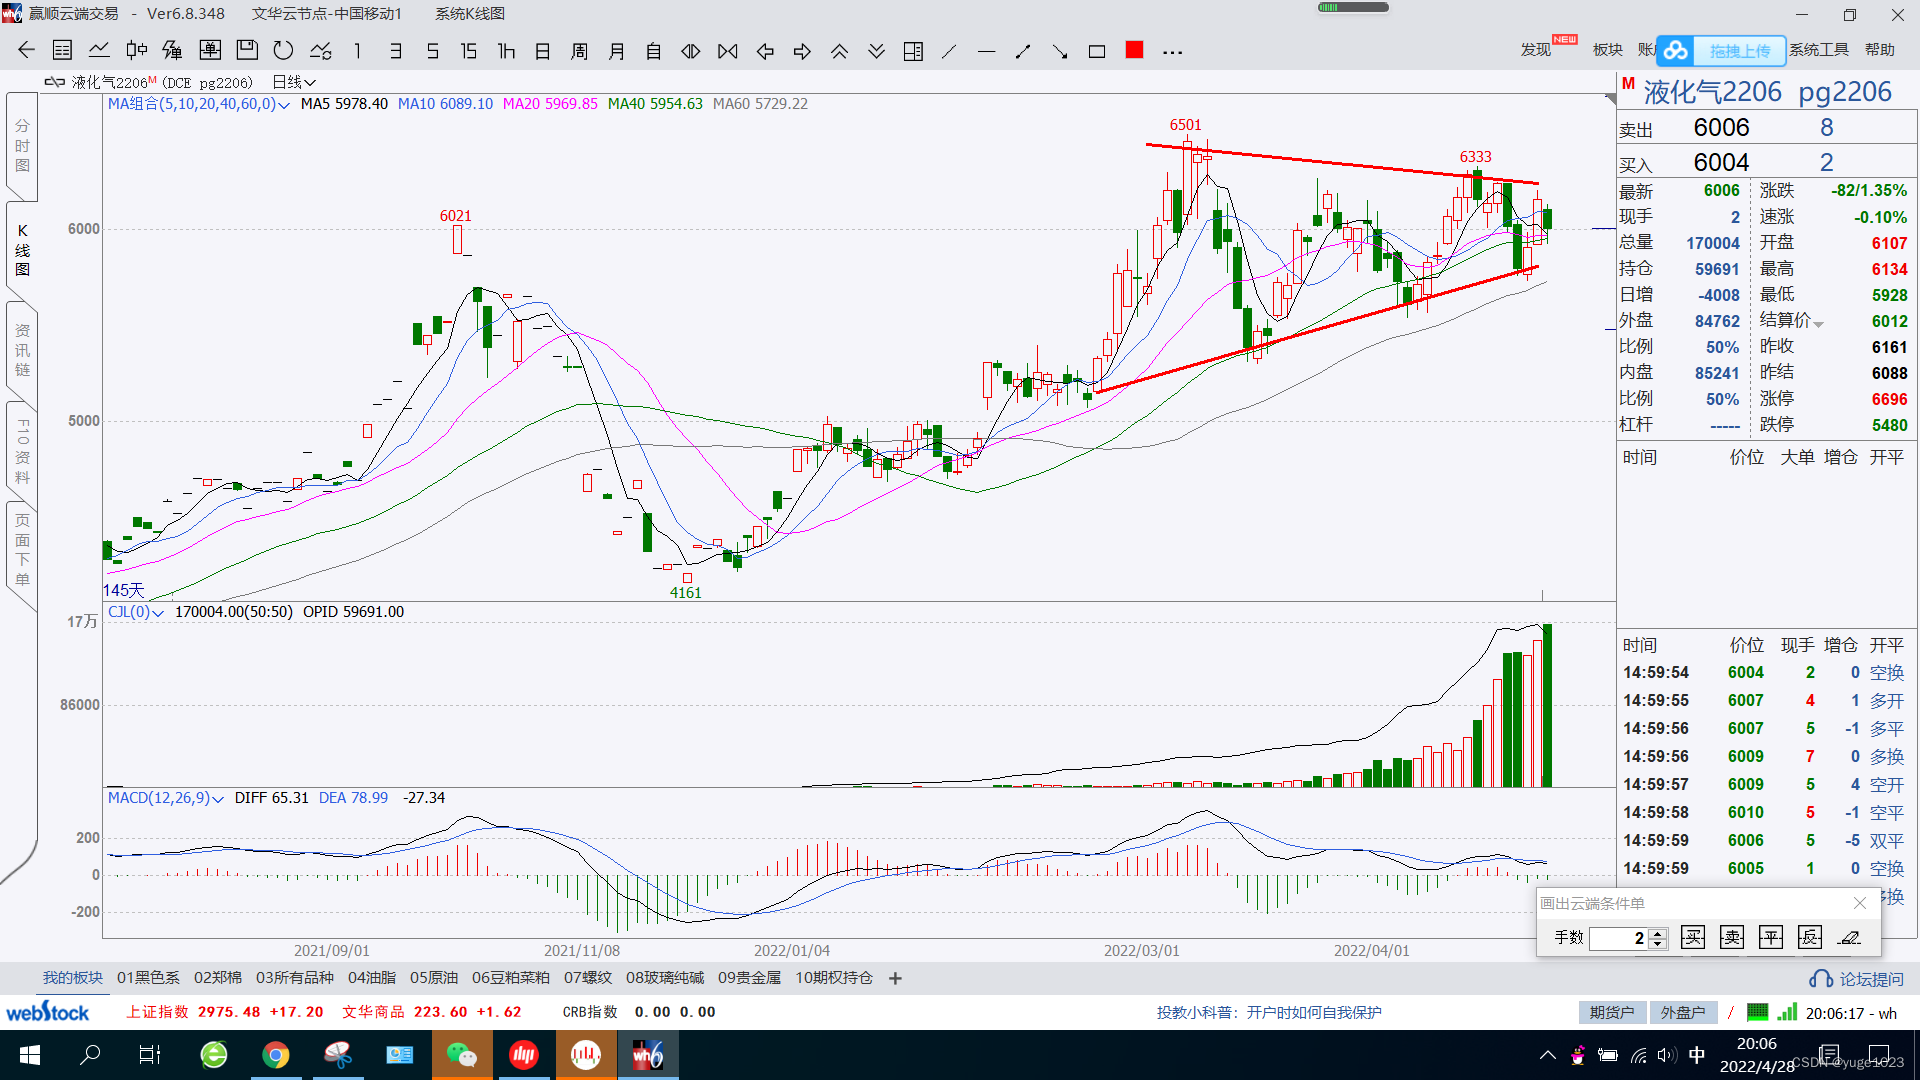The image size is (1920, 1080).
Task: Open the 帮助 menu
Action: [1880, 50]
